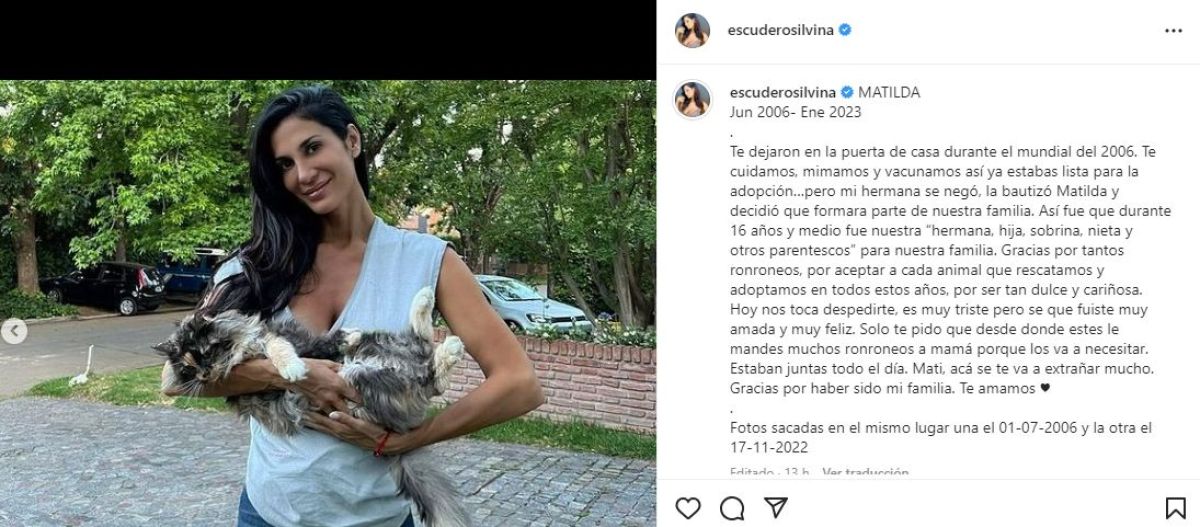Click verified badge before the MATILDA caption

coord(846,92)
